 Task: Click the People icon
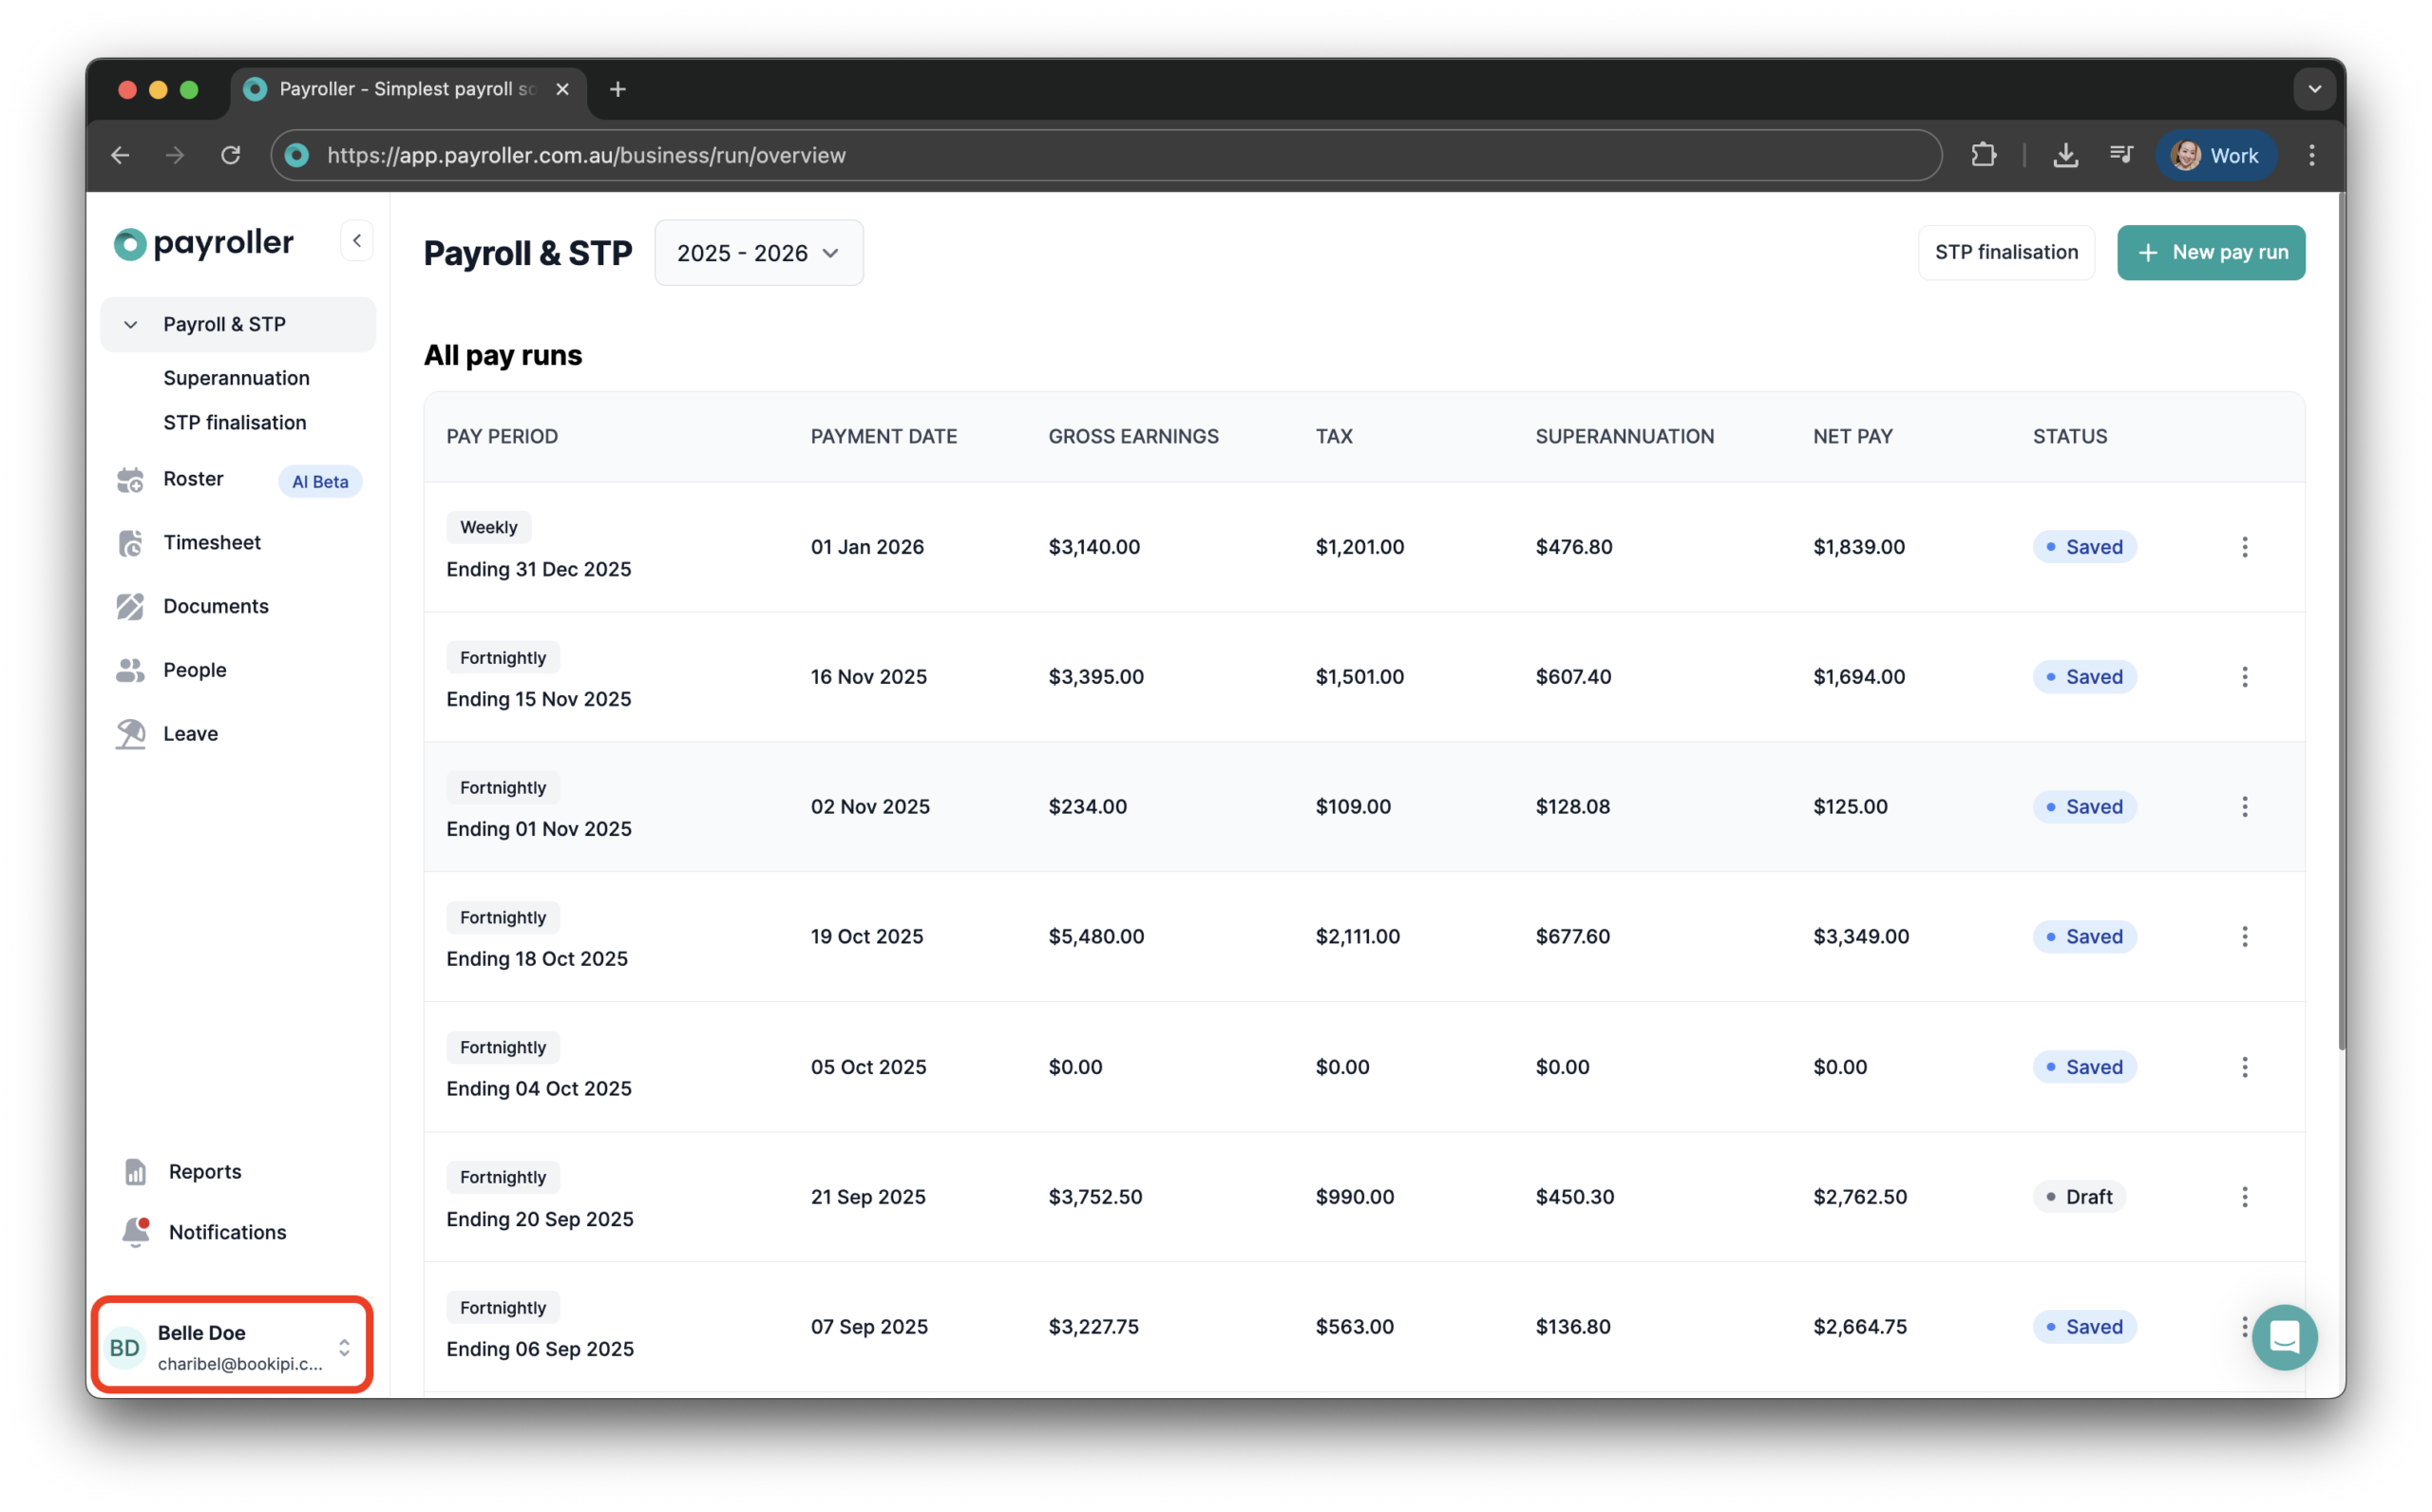(x=131, y=670)
